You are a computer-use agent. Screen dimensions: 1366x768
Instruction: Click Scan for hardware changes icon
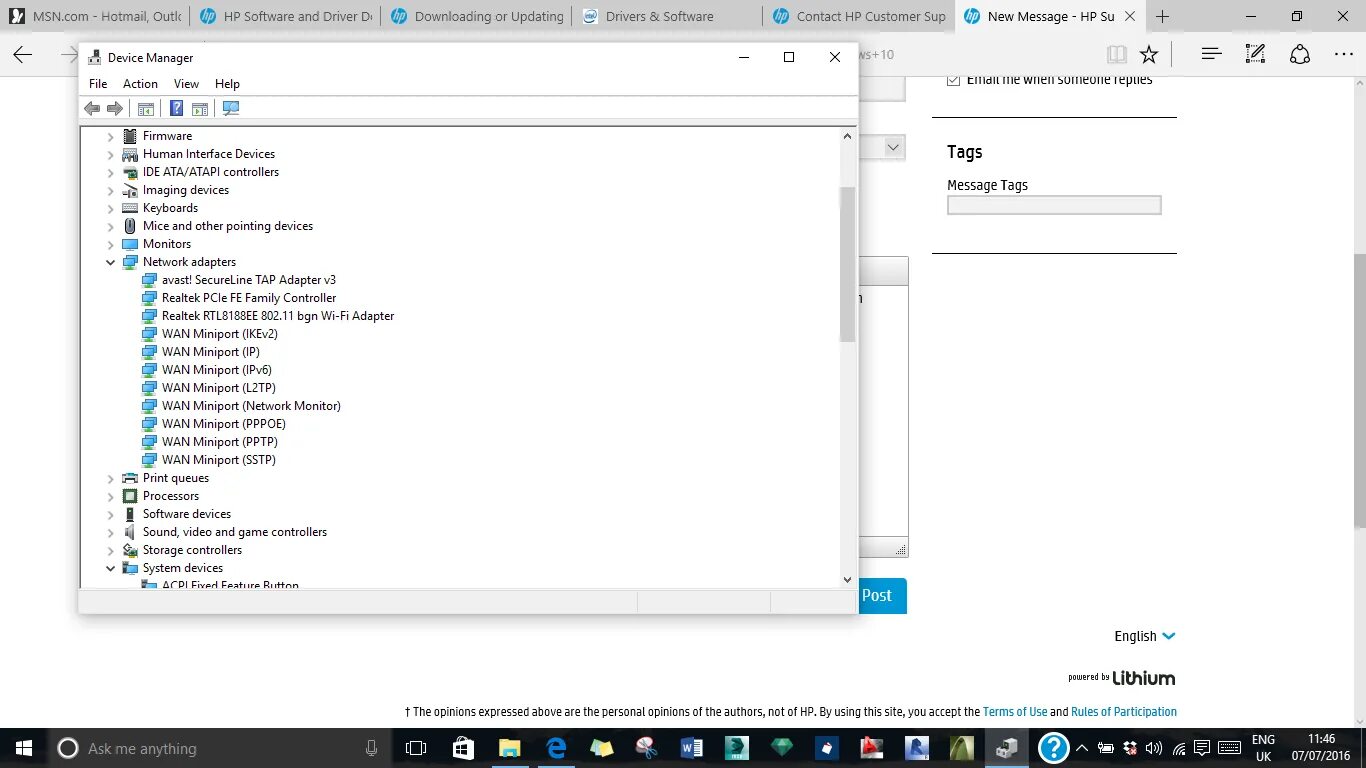pyautogui.click(x=231, y=109)
